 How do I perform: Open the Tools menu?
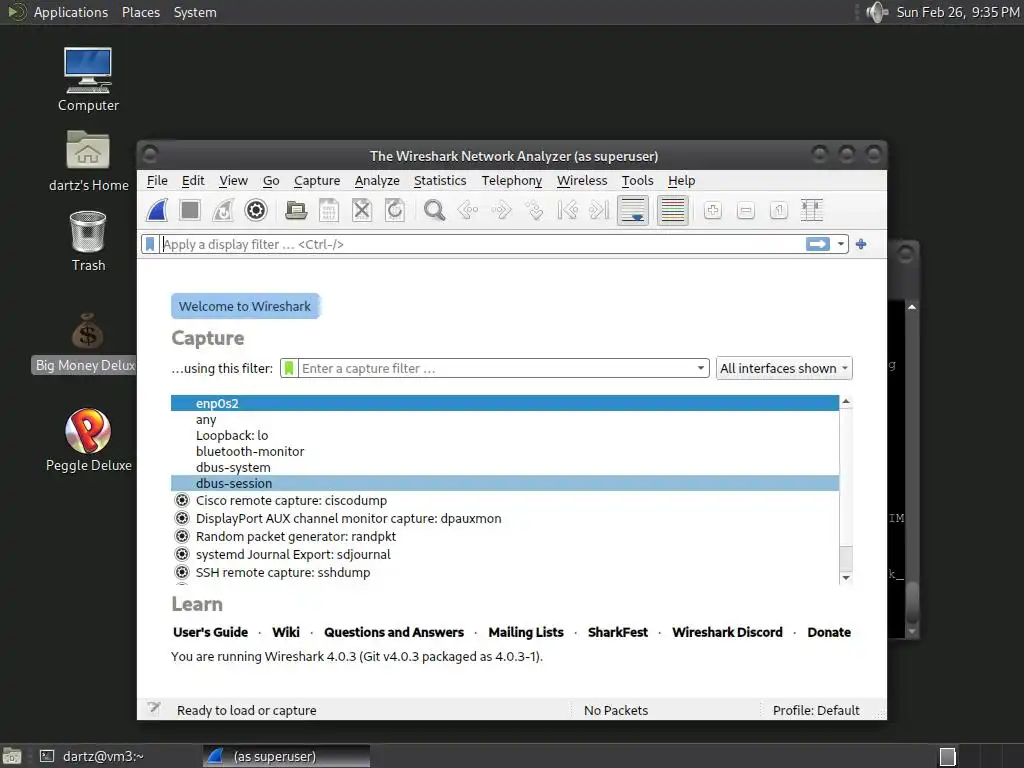tap(637, 181)
